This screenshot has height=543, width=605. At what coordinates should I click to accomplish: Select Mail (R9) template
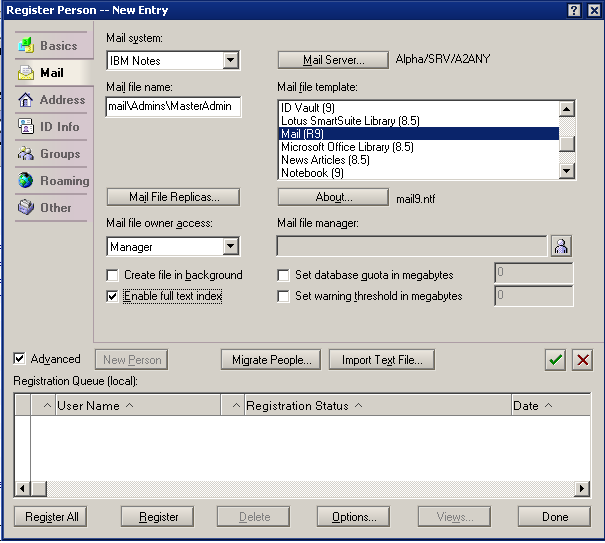tap(418, 134)
